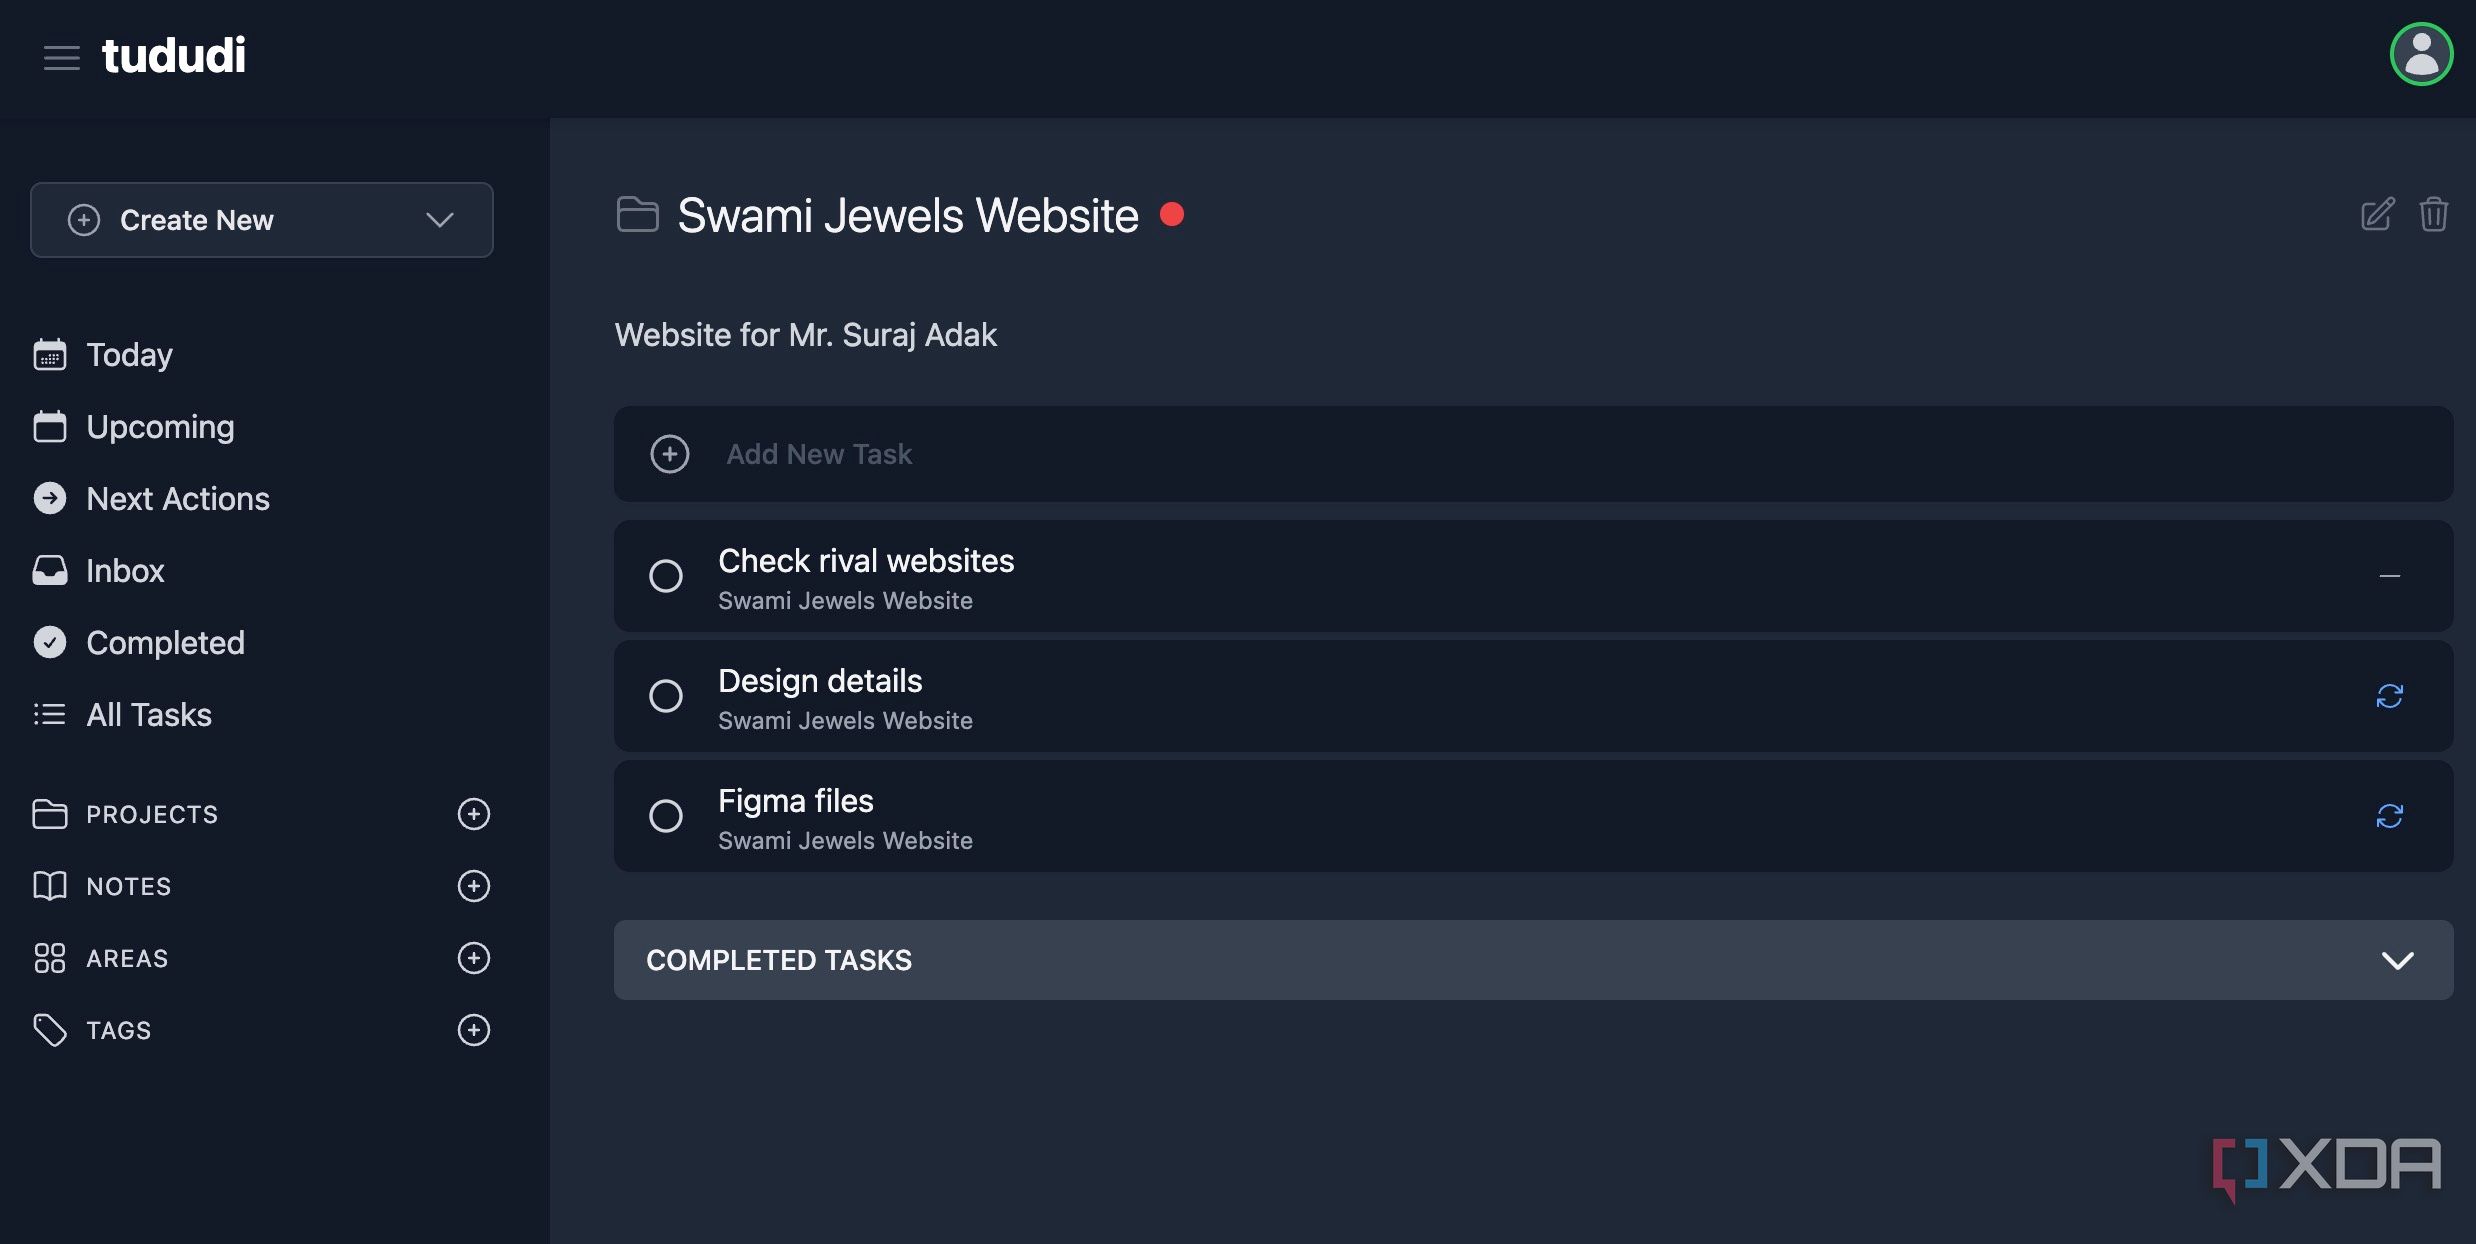Click the tududi logo title
Screen dimensions: 2476x1244
(174, 55)
